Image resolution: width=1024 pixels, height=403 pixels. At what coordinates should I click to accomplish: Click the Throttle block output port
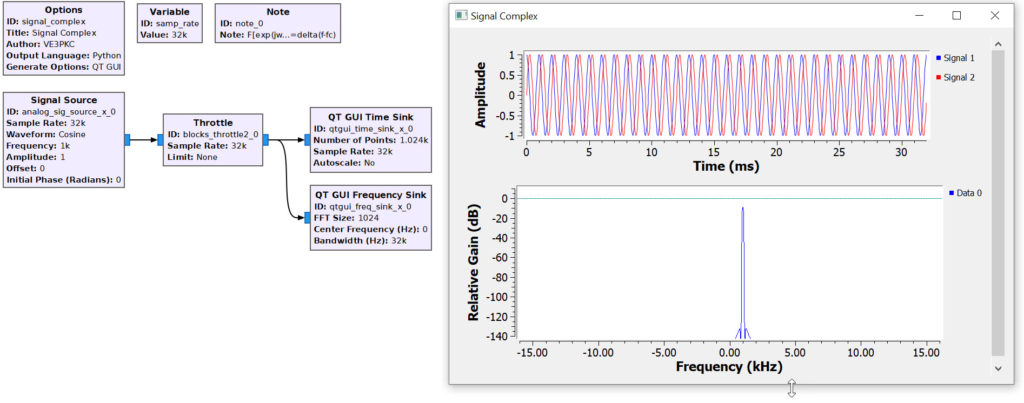tap(266, 139)
